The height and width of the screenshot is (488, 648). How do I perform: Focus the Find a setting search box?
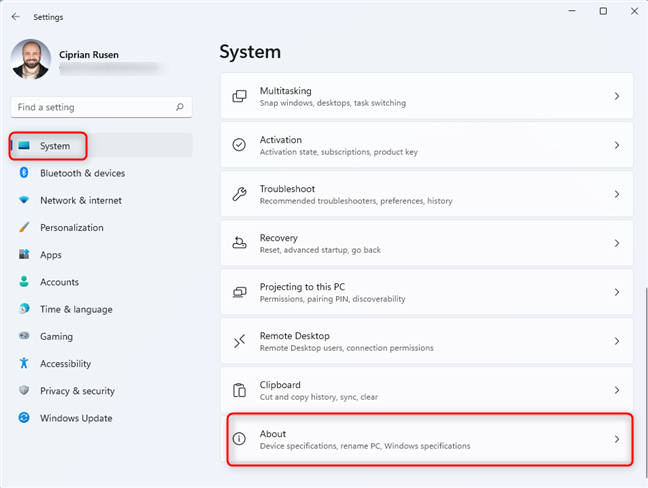click(x=90, y=107)
